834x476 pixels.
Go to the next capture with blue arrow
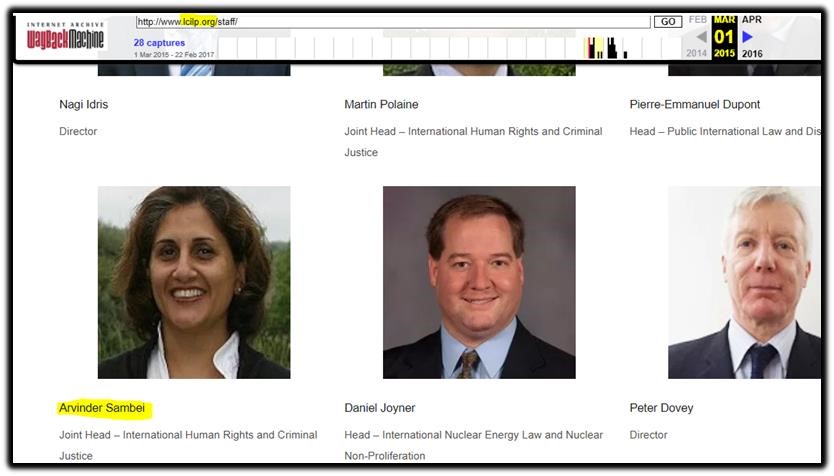click(747, 37)
